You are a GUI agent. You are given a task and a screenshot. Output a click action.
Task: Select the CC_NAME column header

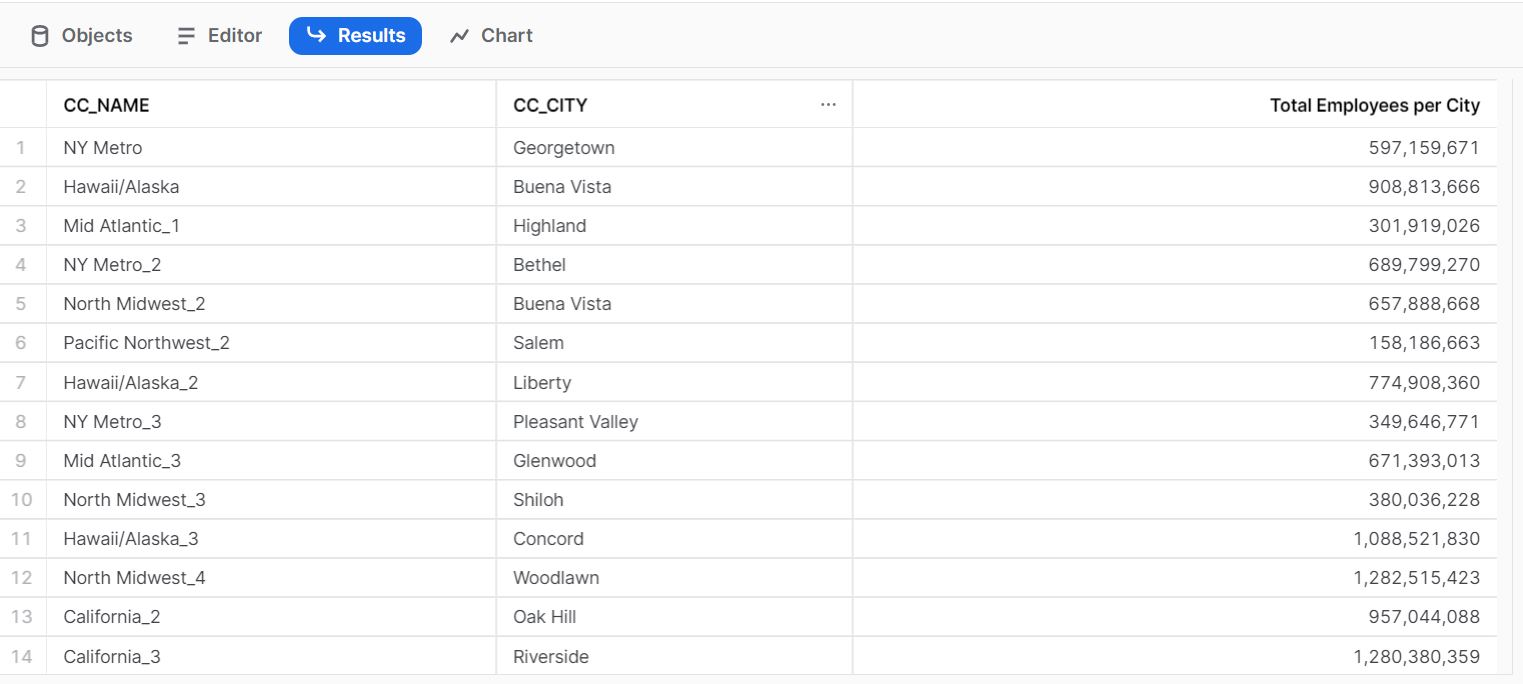pos(271,105)
